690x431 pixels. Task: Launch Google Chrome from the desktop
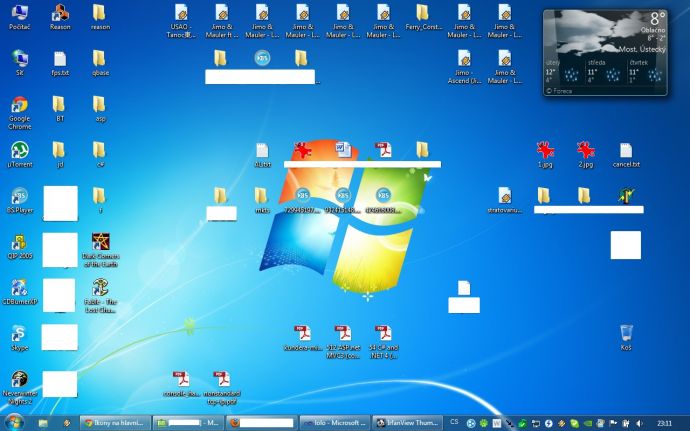tap(19, 113)
